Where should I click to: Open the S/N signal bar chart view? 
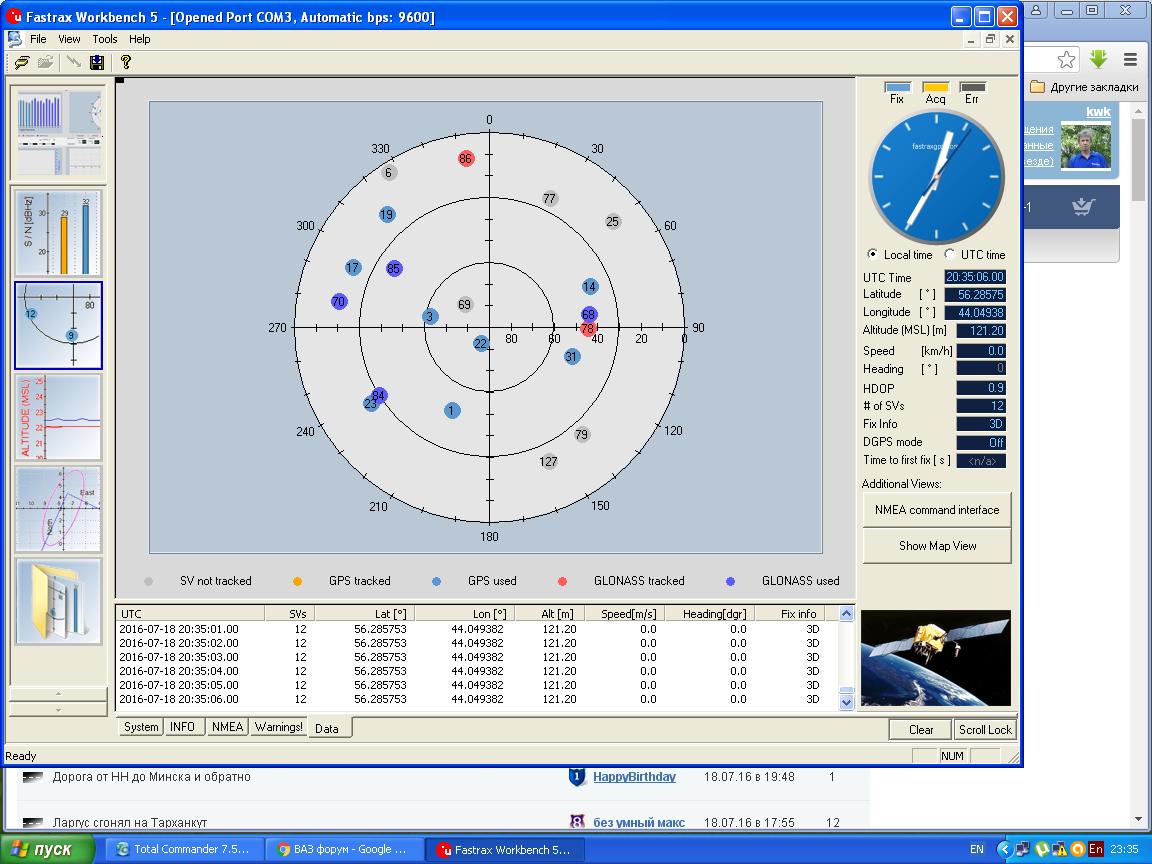(x=58, y=232)
